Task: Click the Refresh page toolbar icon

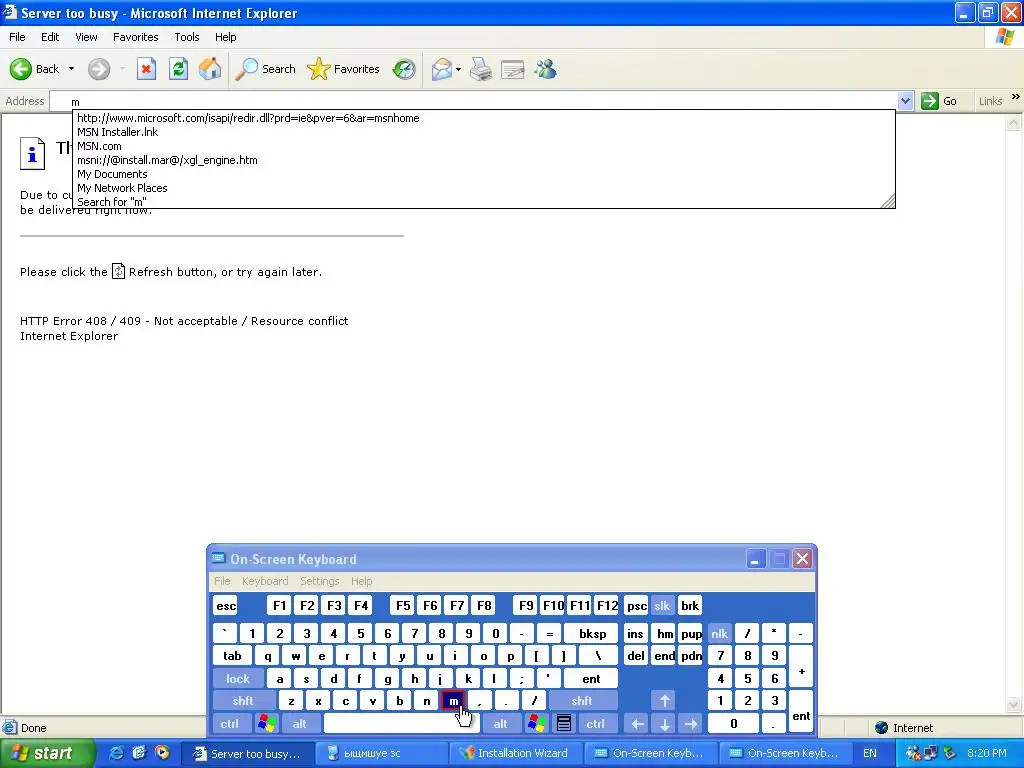Action: [x=178, y=69]
